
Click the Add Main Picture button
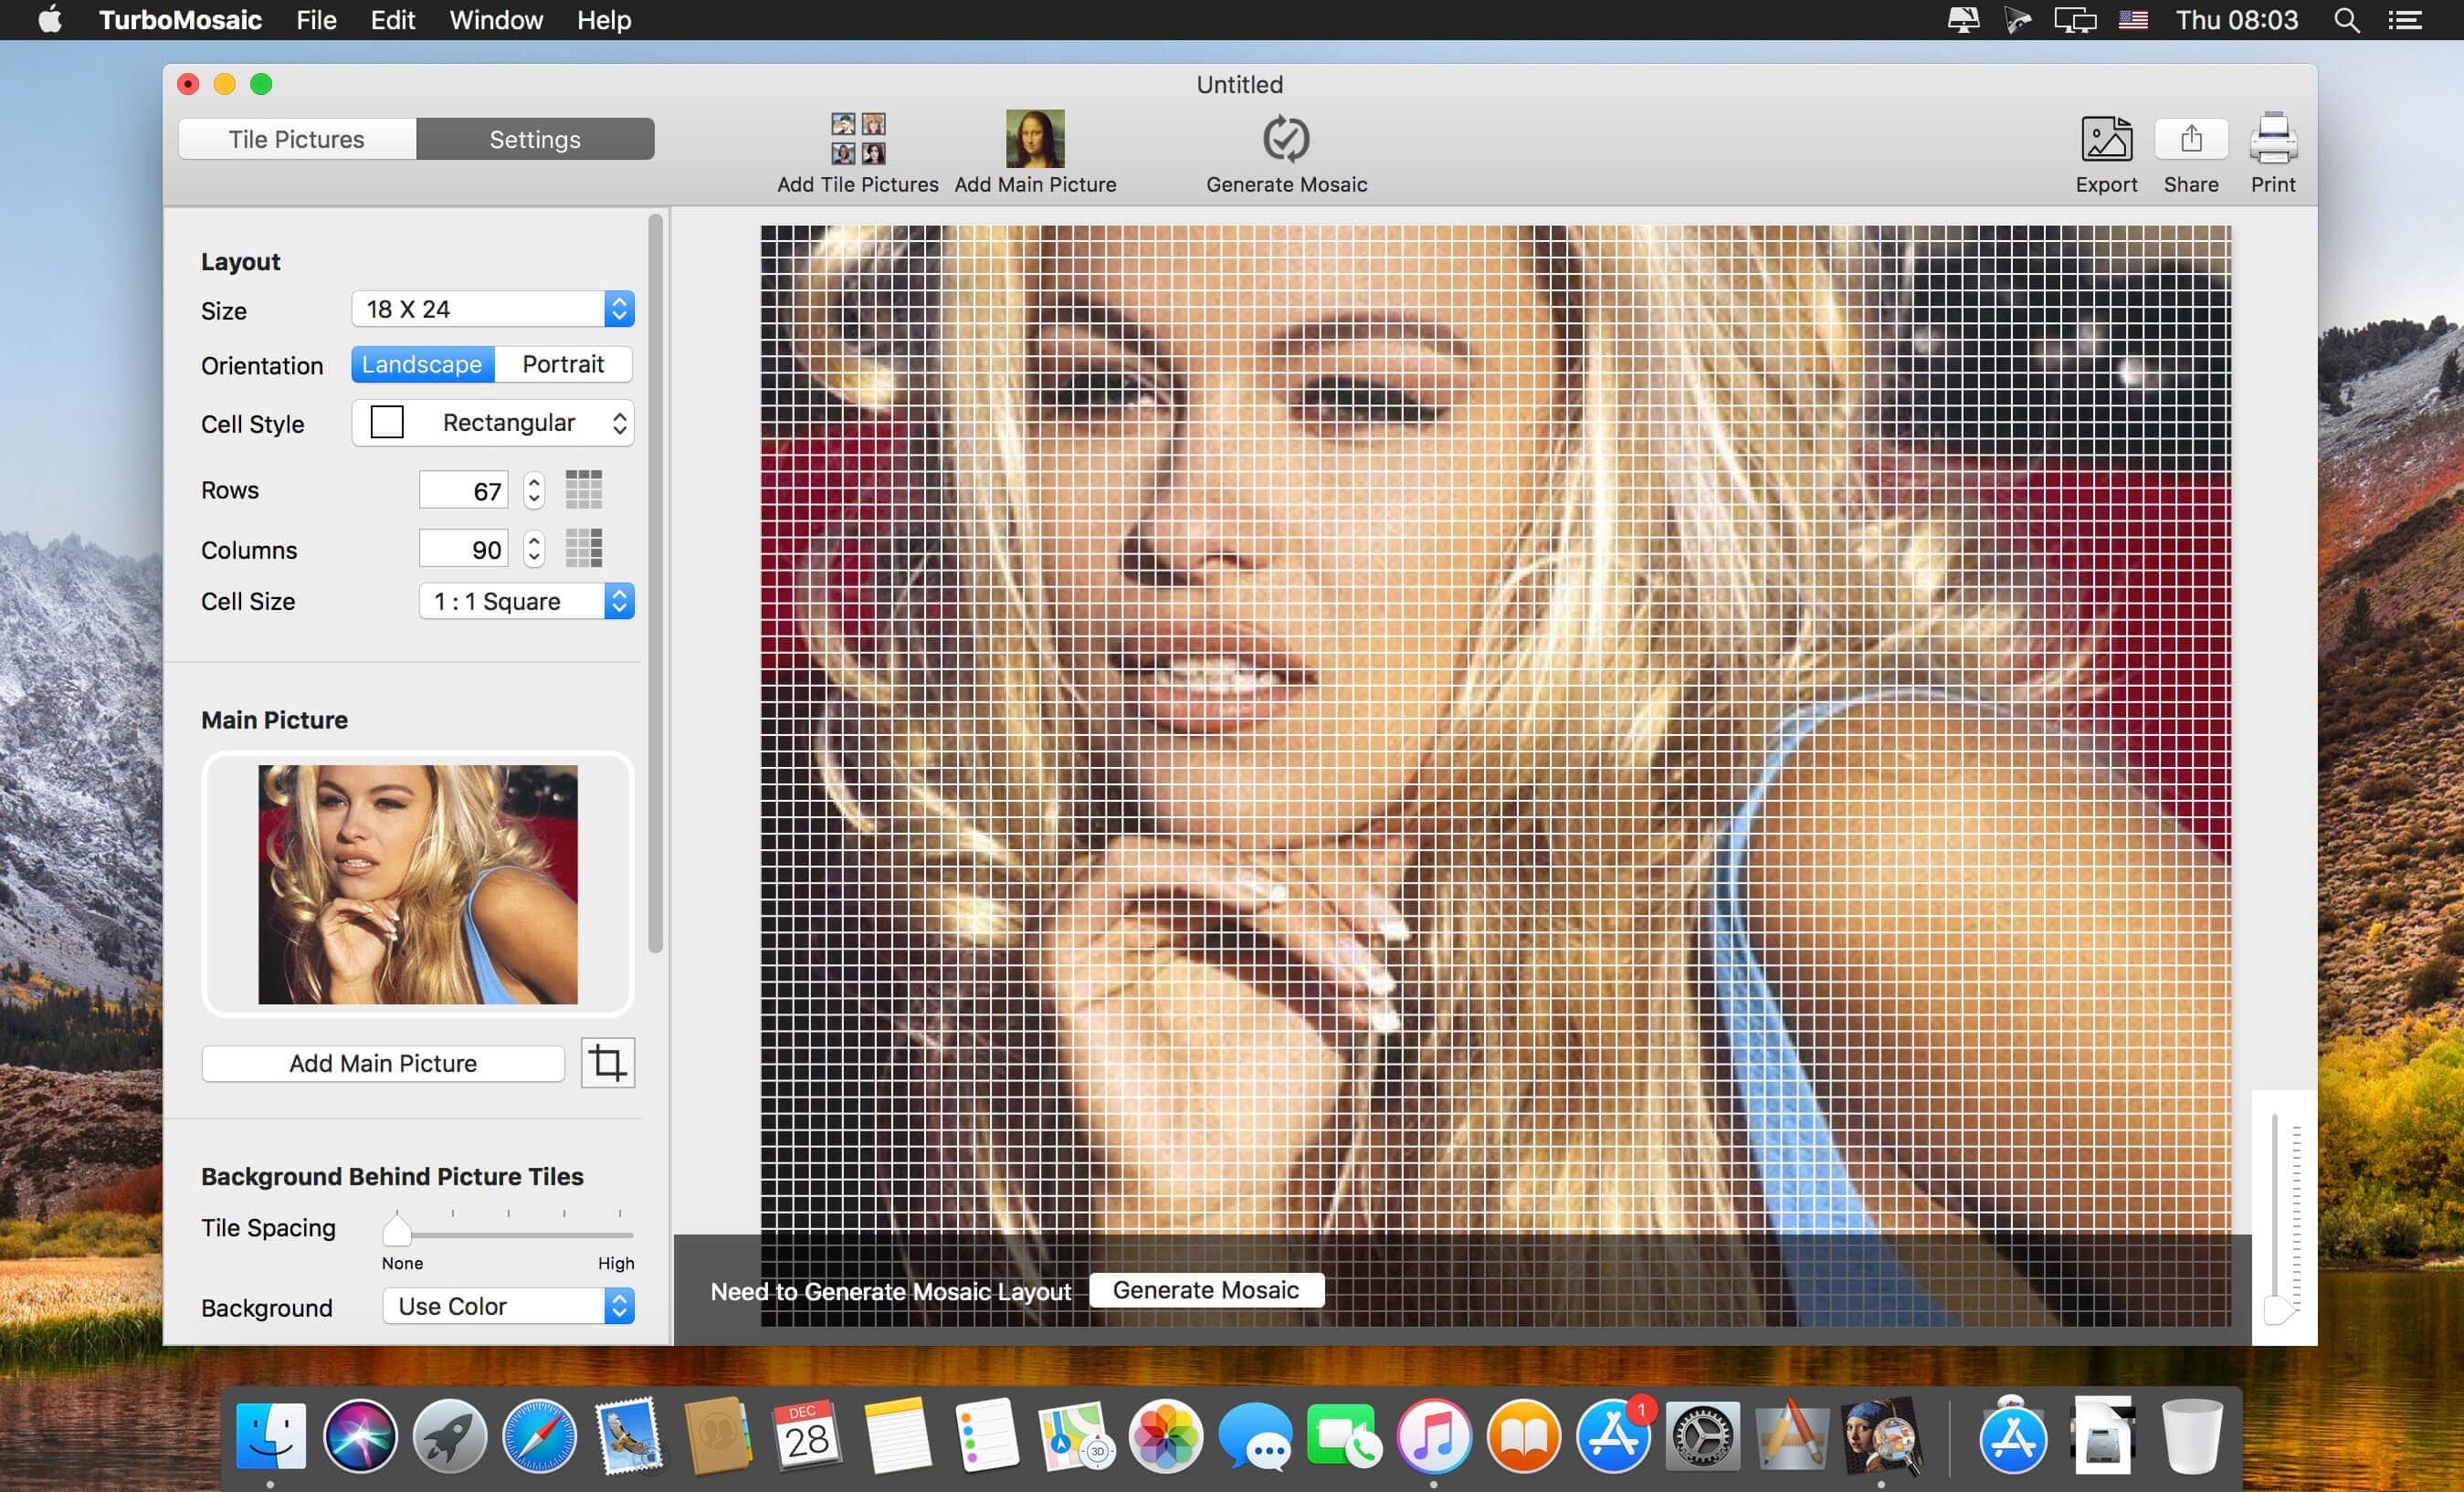[x=384, y=1061]
